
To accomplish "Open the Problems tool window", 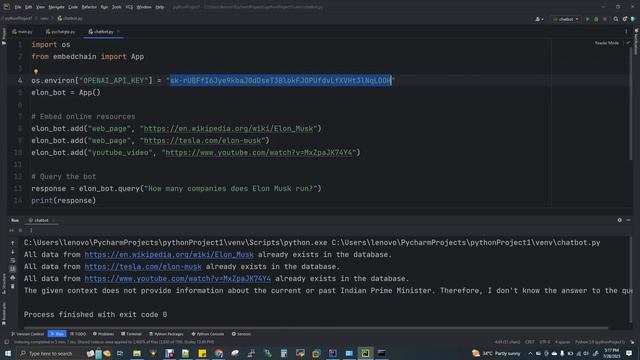I will 103,334.
